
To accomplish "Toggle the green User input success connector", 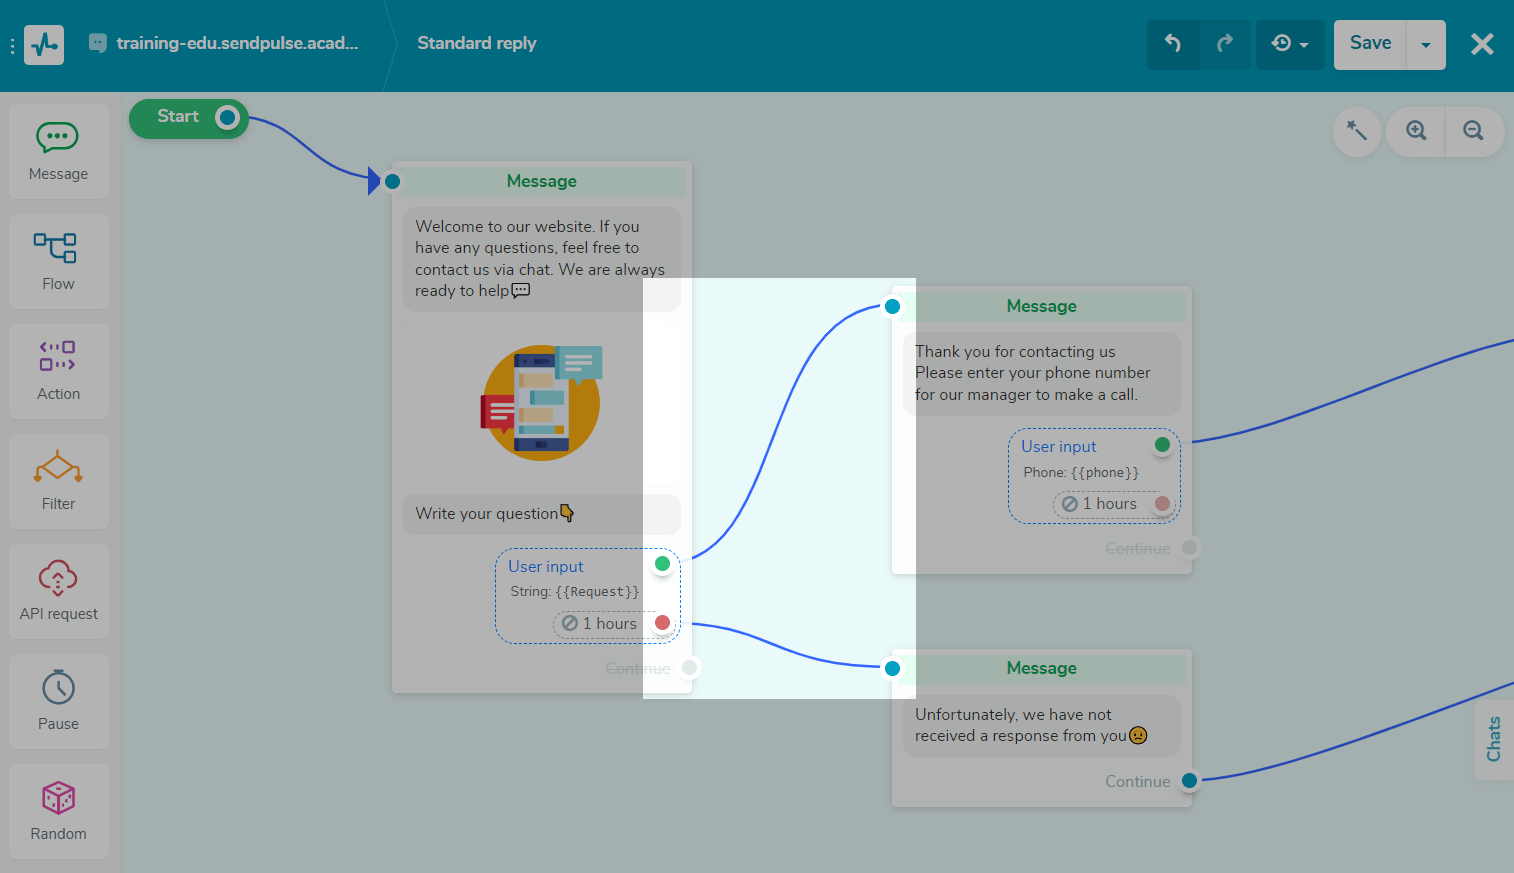I will pos(662,563).
